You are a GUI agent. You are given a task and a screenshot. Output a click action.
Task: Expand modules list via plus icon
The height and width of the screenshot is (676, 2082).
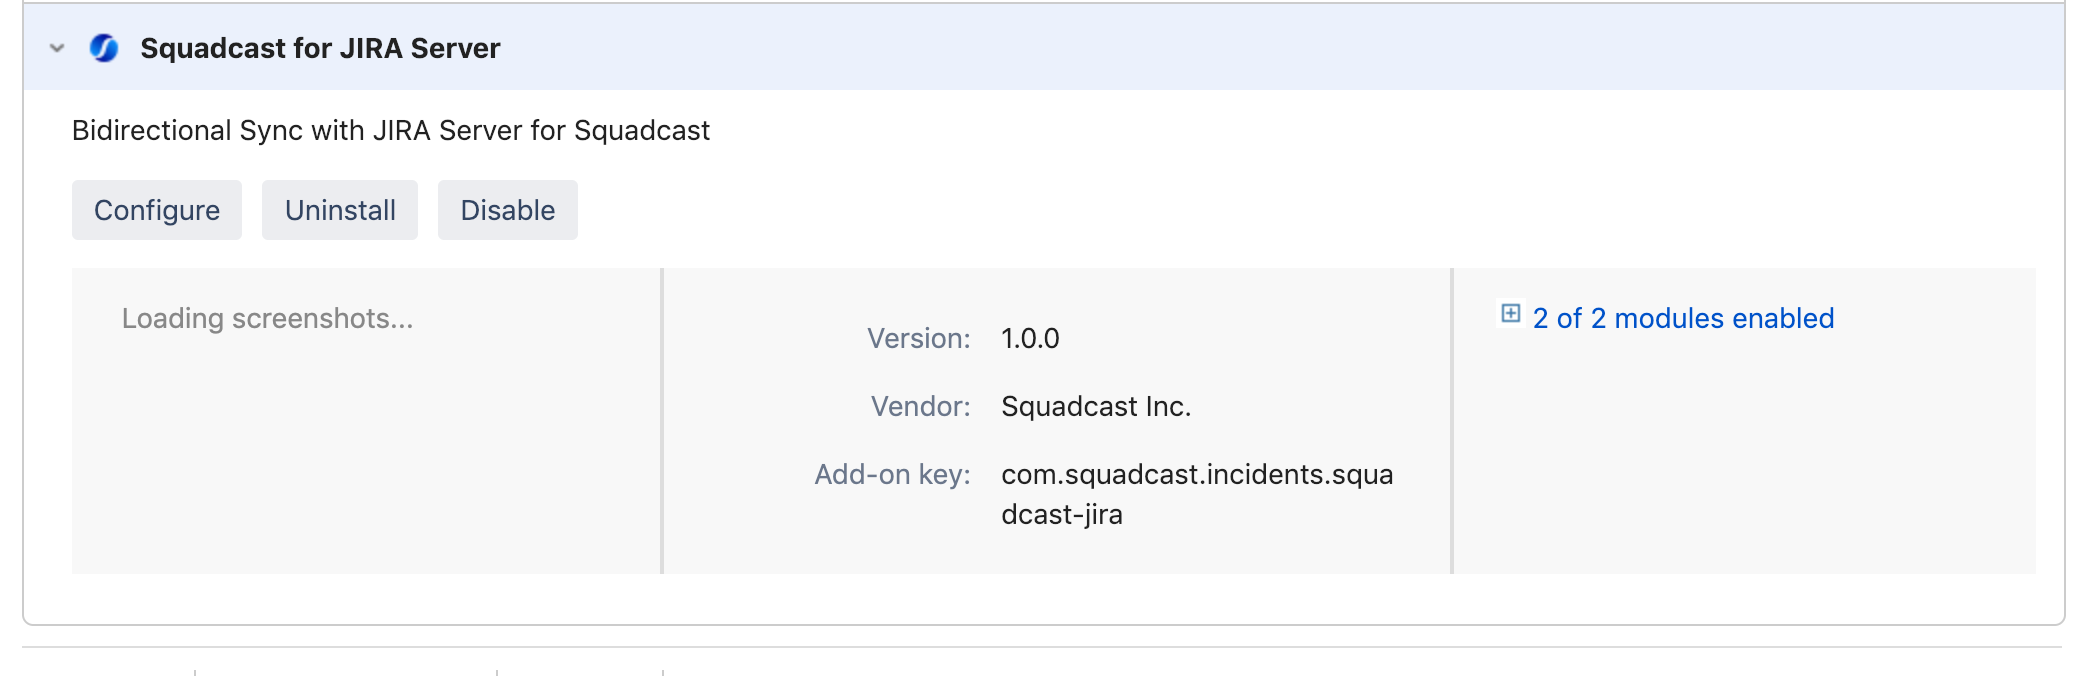click(1511, 314)
